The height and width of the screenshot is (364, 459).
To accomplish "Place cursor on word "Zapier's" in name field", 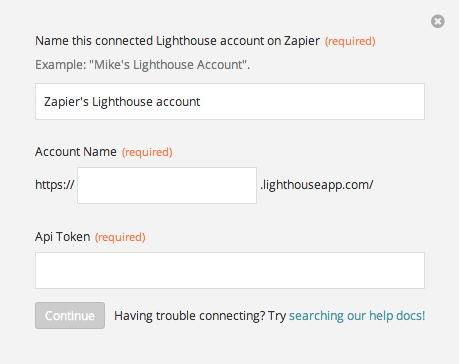I will click(x=66, y=102).
